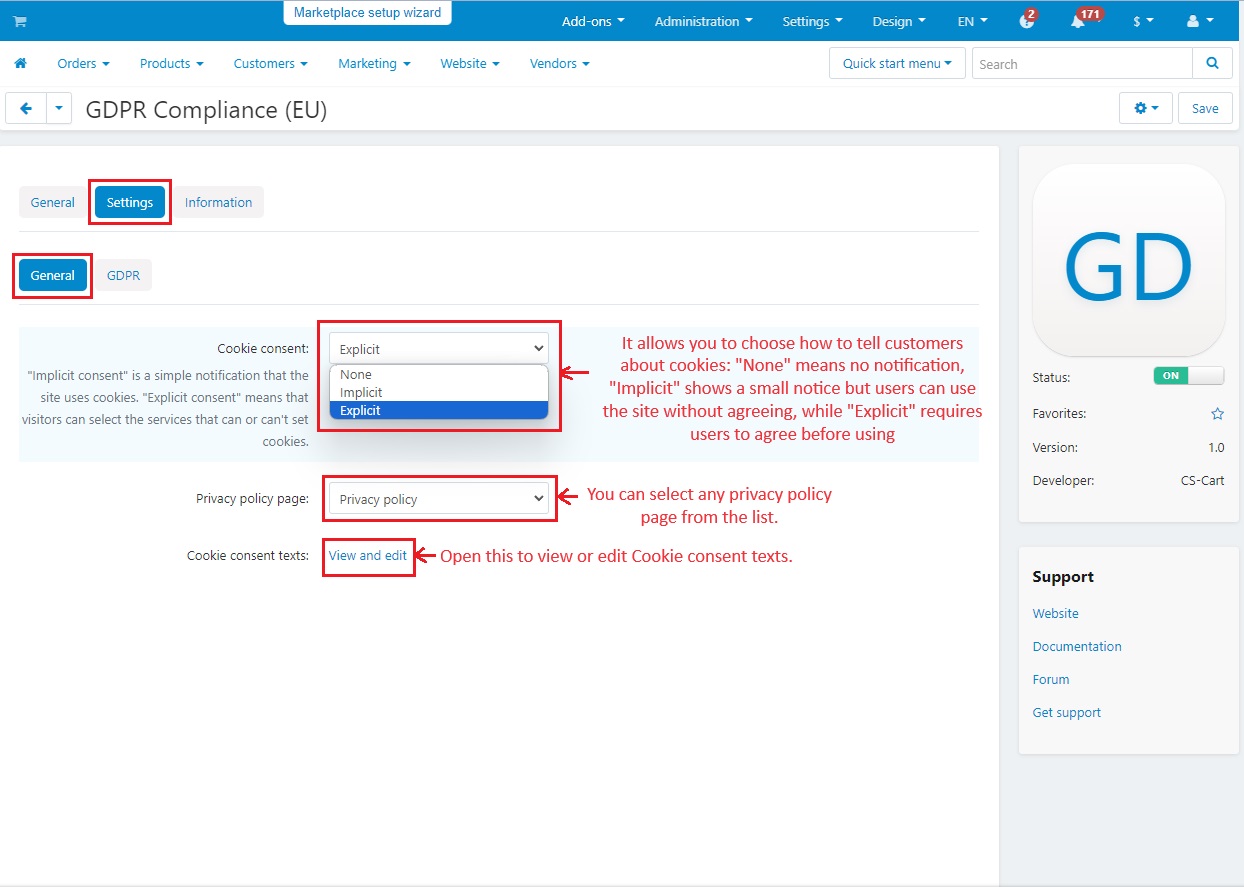Switch to the Information tab
The image size is (1244, 887).
218,202
